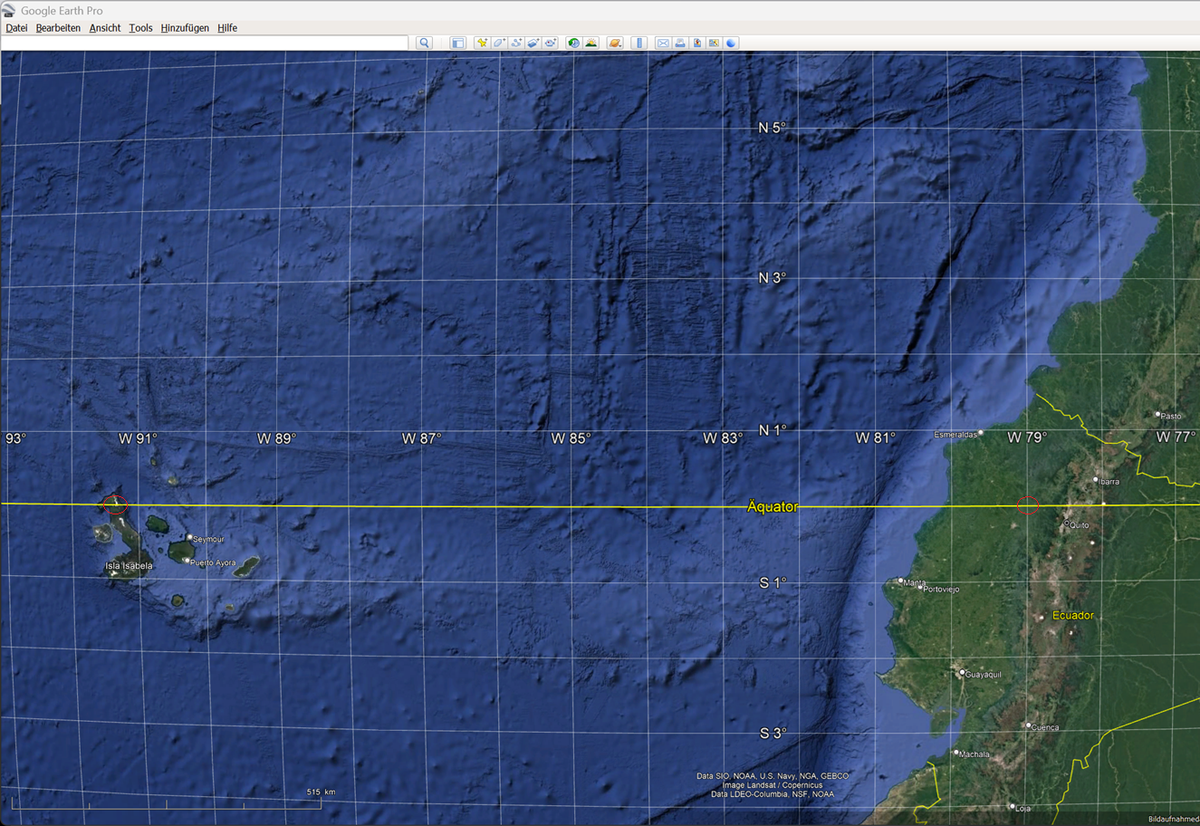Select the add polygon tool

499,43
